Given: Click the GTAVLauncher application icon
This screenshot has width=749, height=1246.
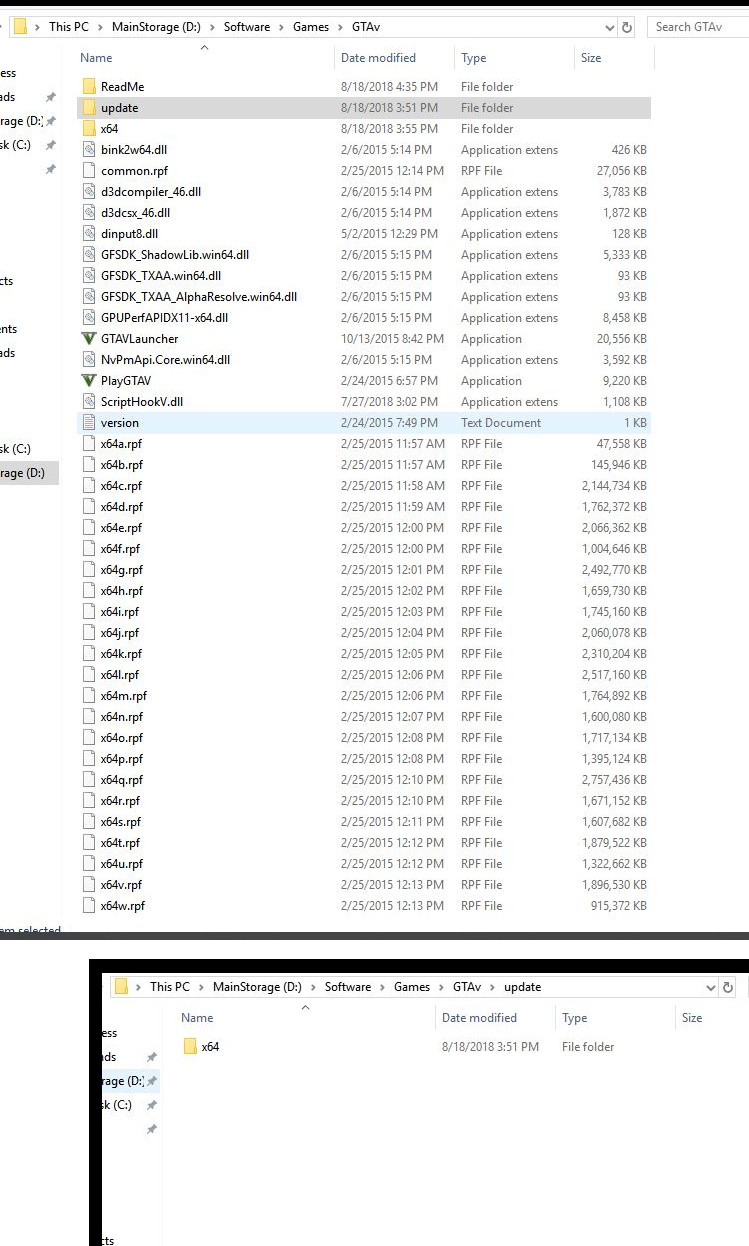Looking at the screenshot, I should point(89,339).
